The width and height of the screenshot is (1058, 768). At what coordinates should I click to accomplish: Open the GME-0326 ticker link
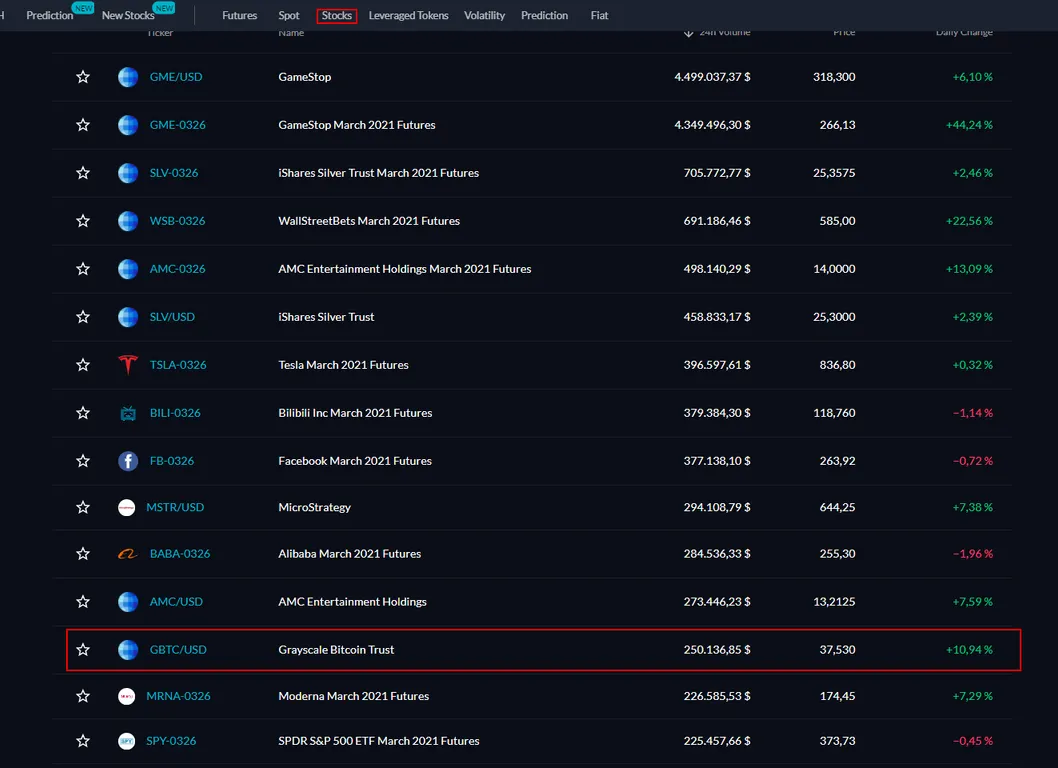177,125
